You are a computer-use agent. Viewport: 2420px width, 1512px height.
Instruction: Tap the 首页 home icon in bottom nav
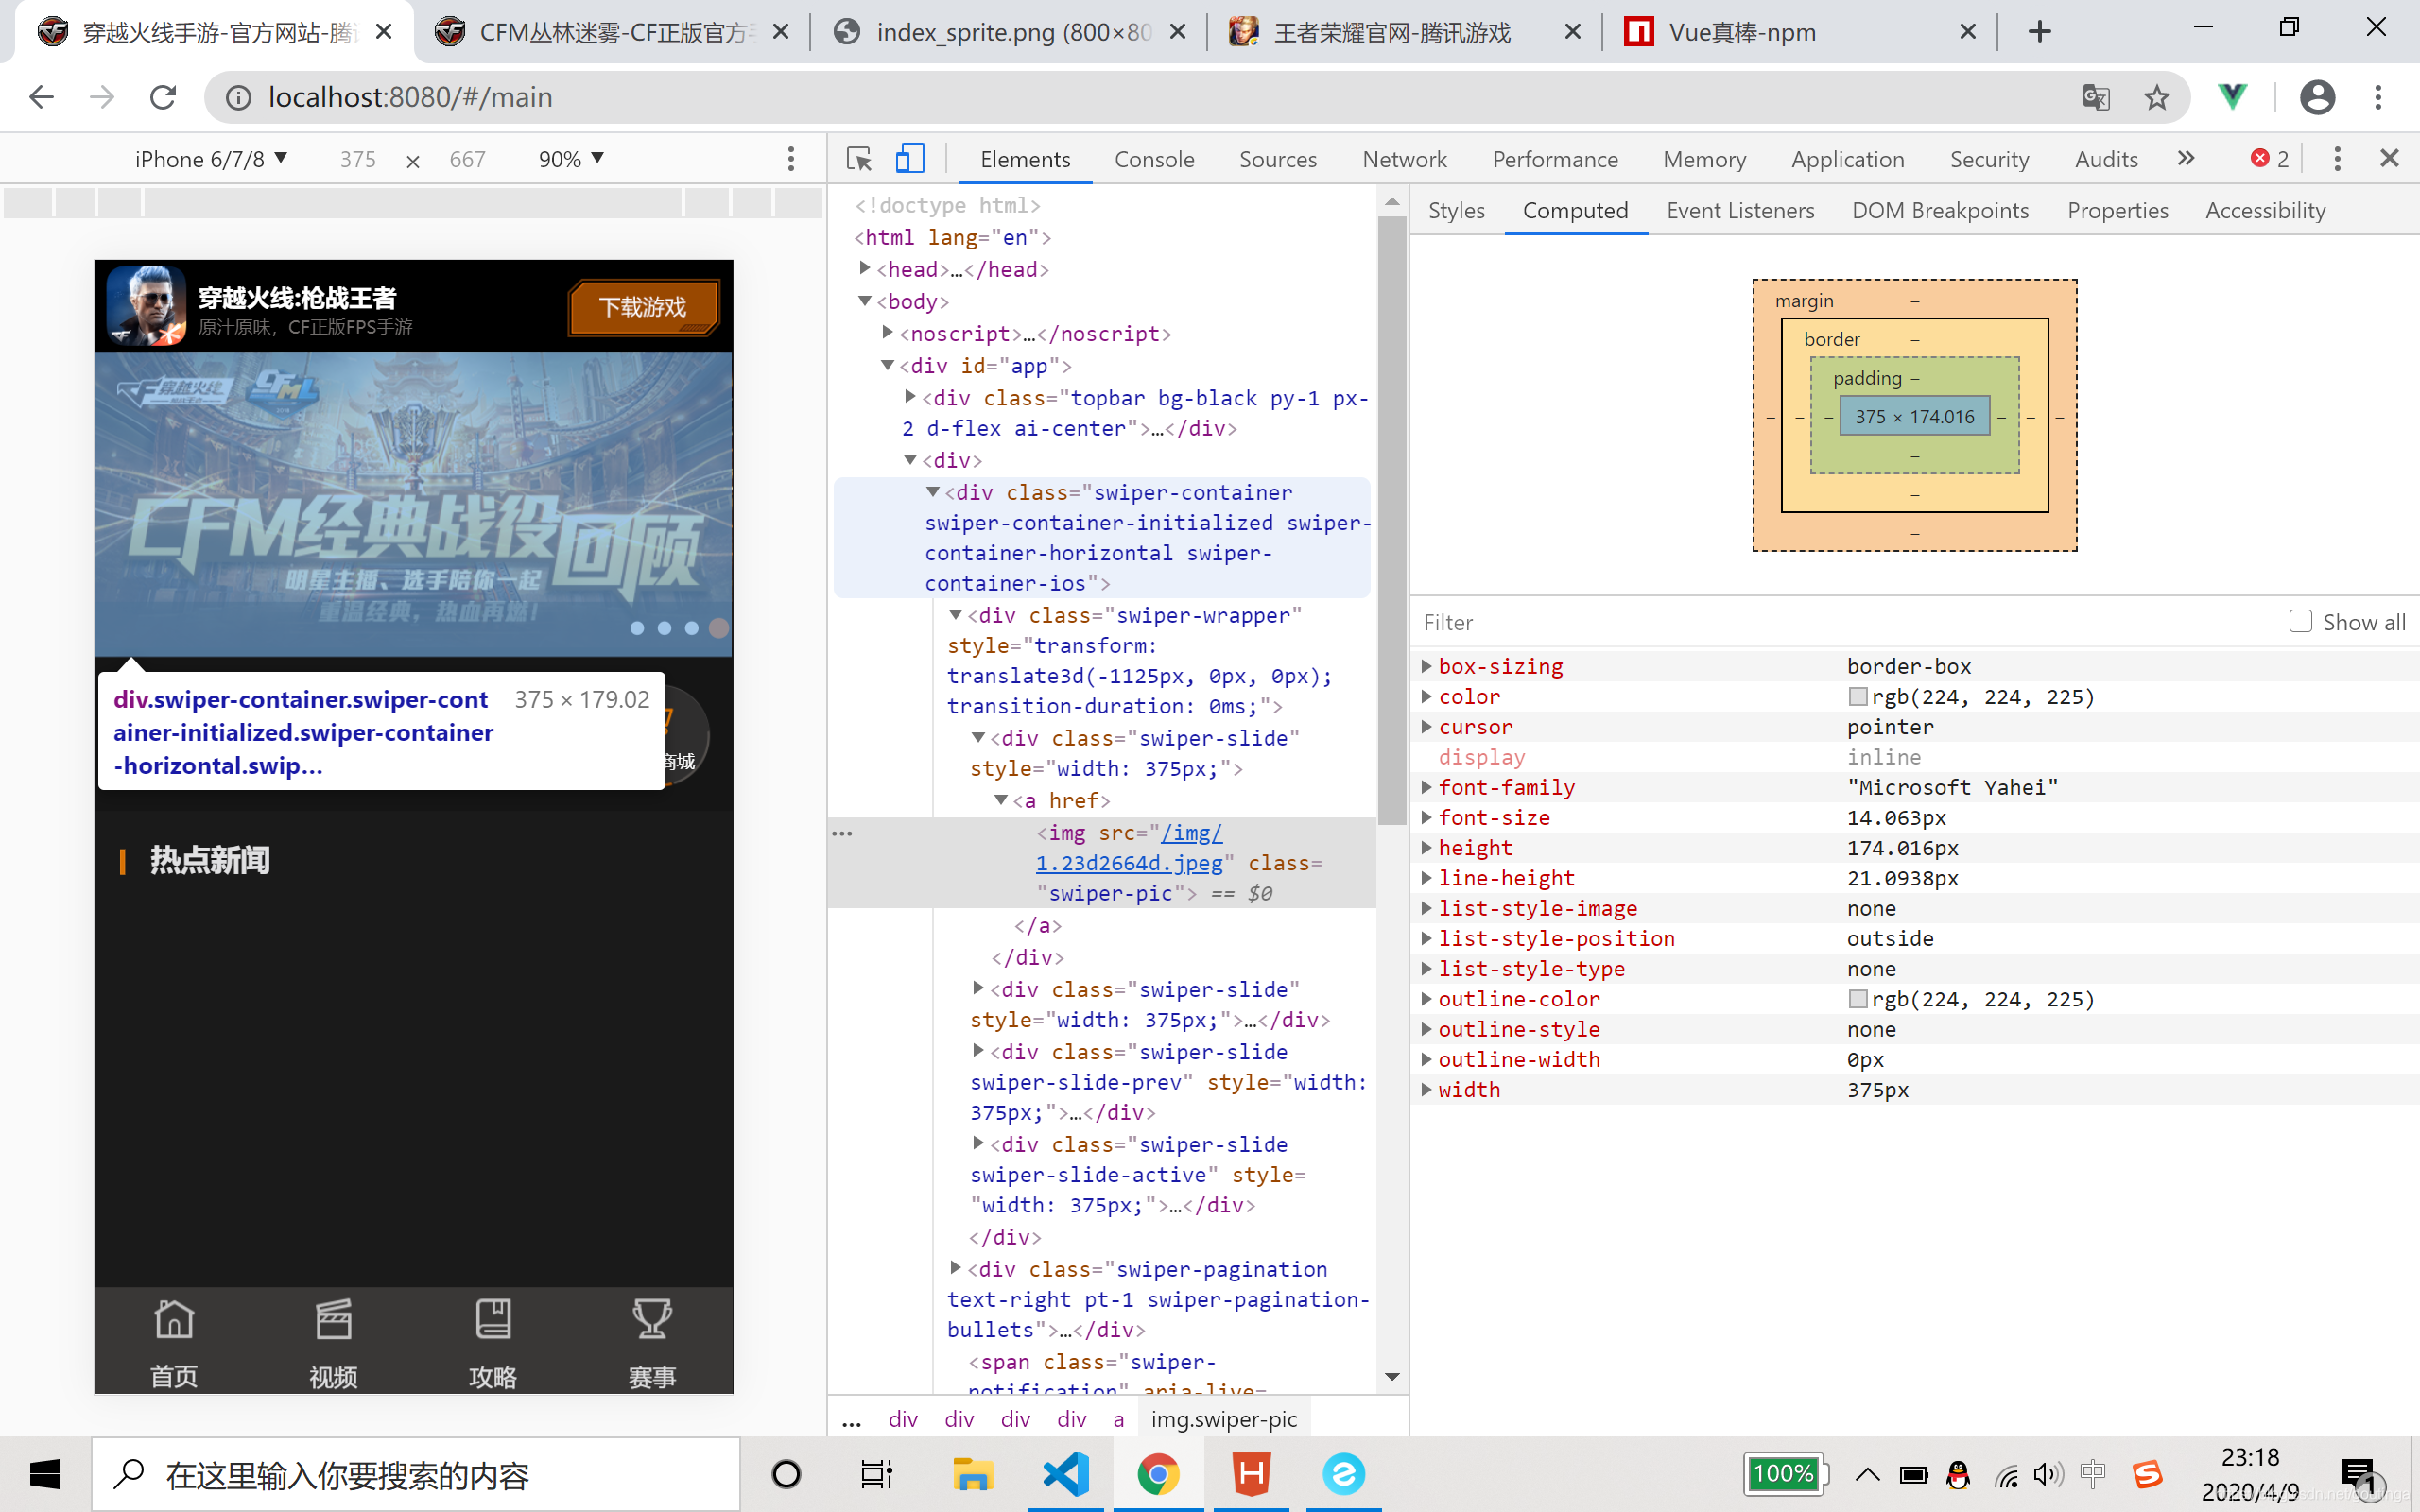tap(174, 1320)
